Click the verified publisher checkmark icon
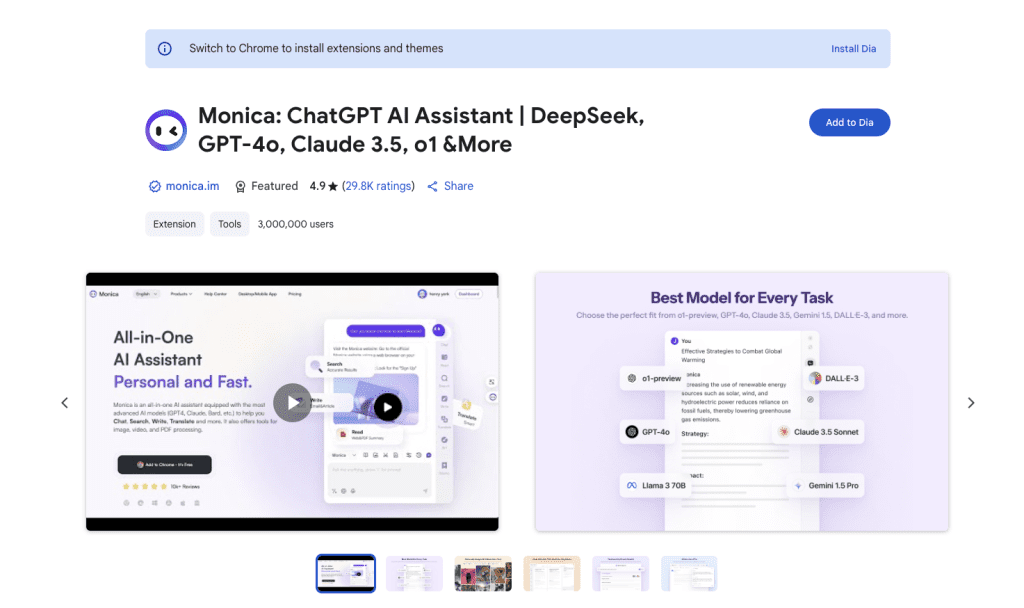 coord(155,185)
